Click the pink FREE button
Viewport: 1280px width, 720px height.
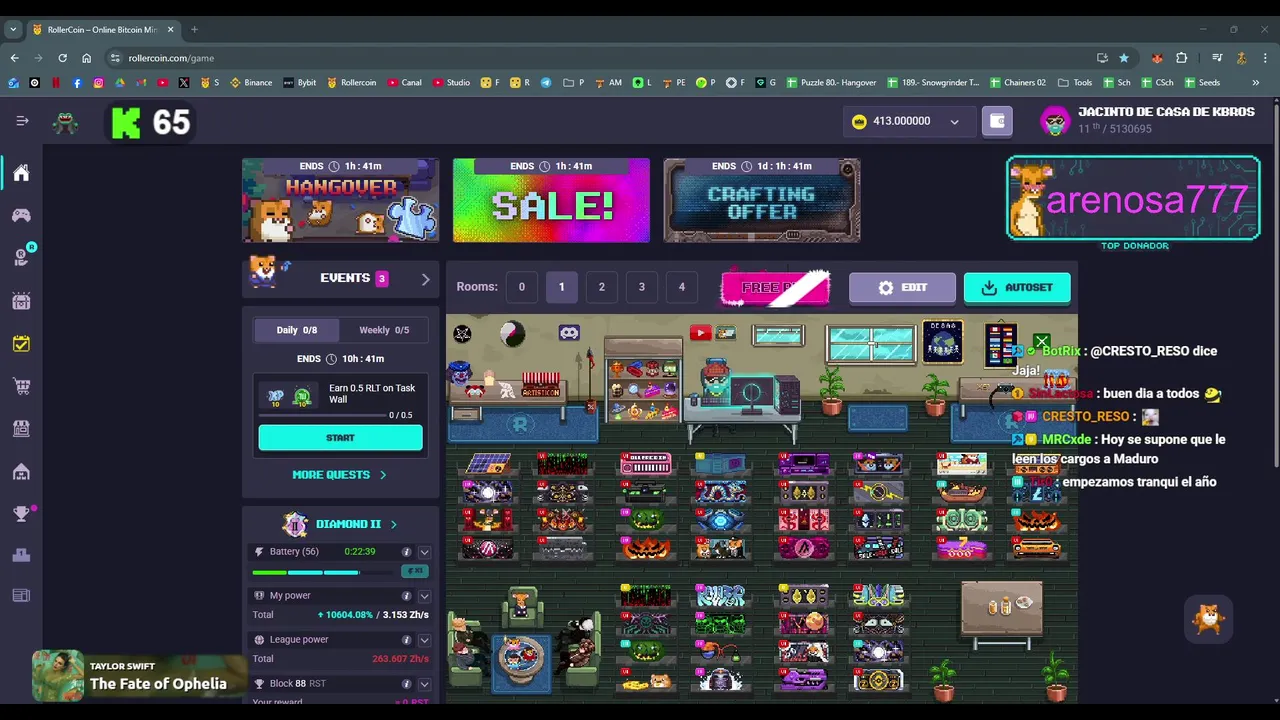775,287
